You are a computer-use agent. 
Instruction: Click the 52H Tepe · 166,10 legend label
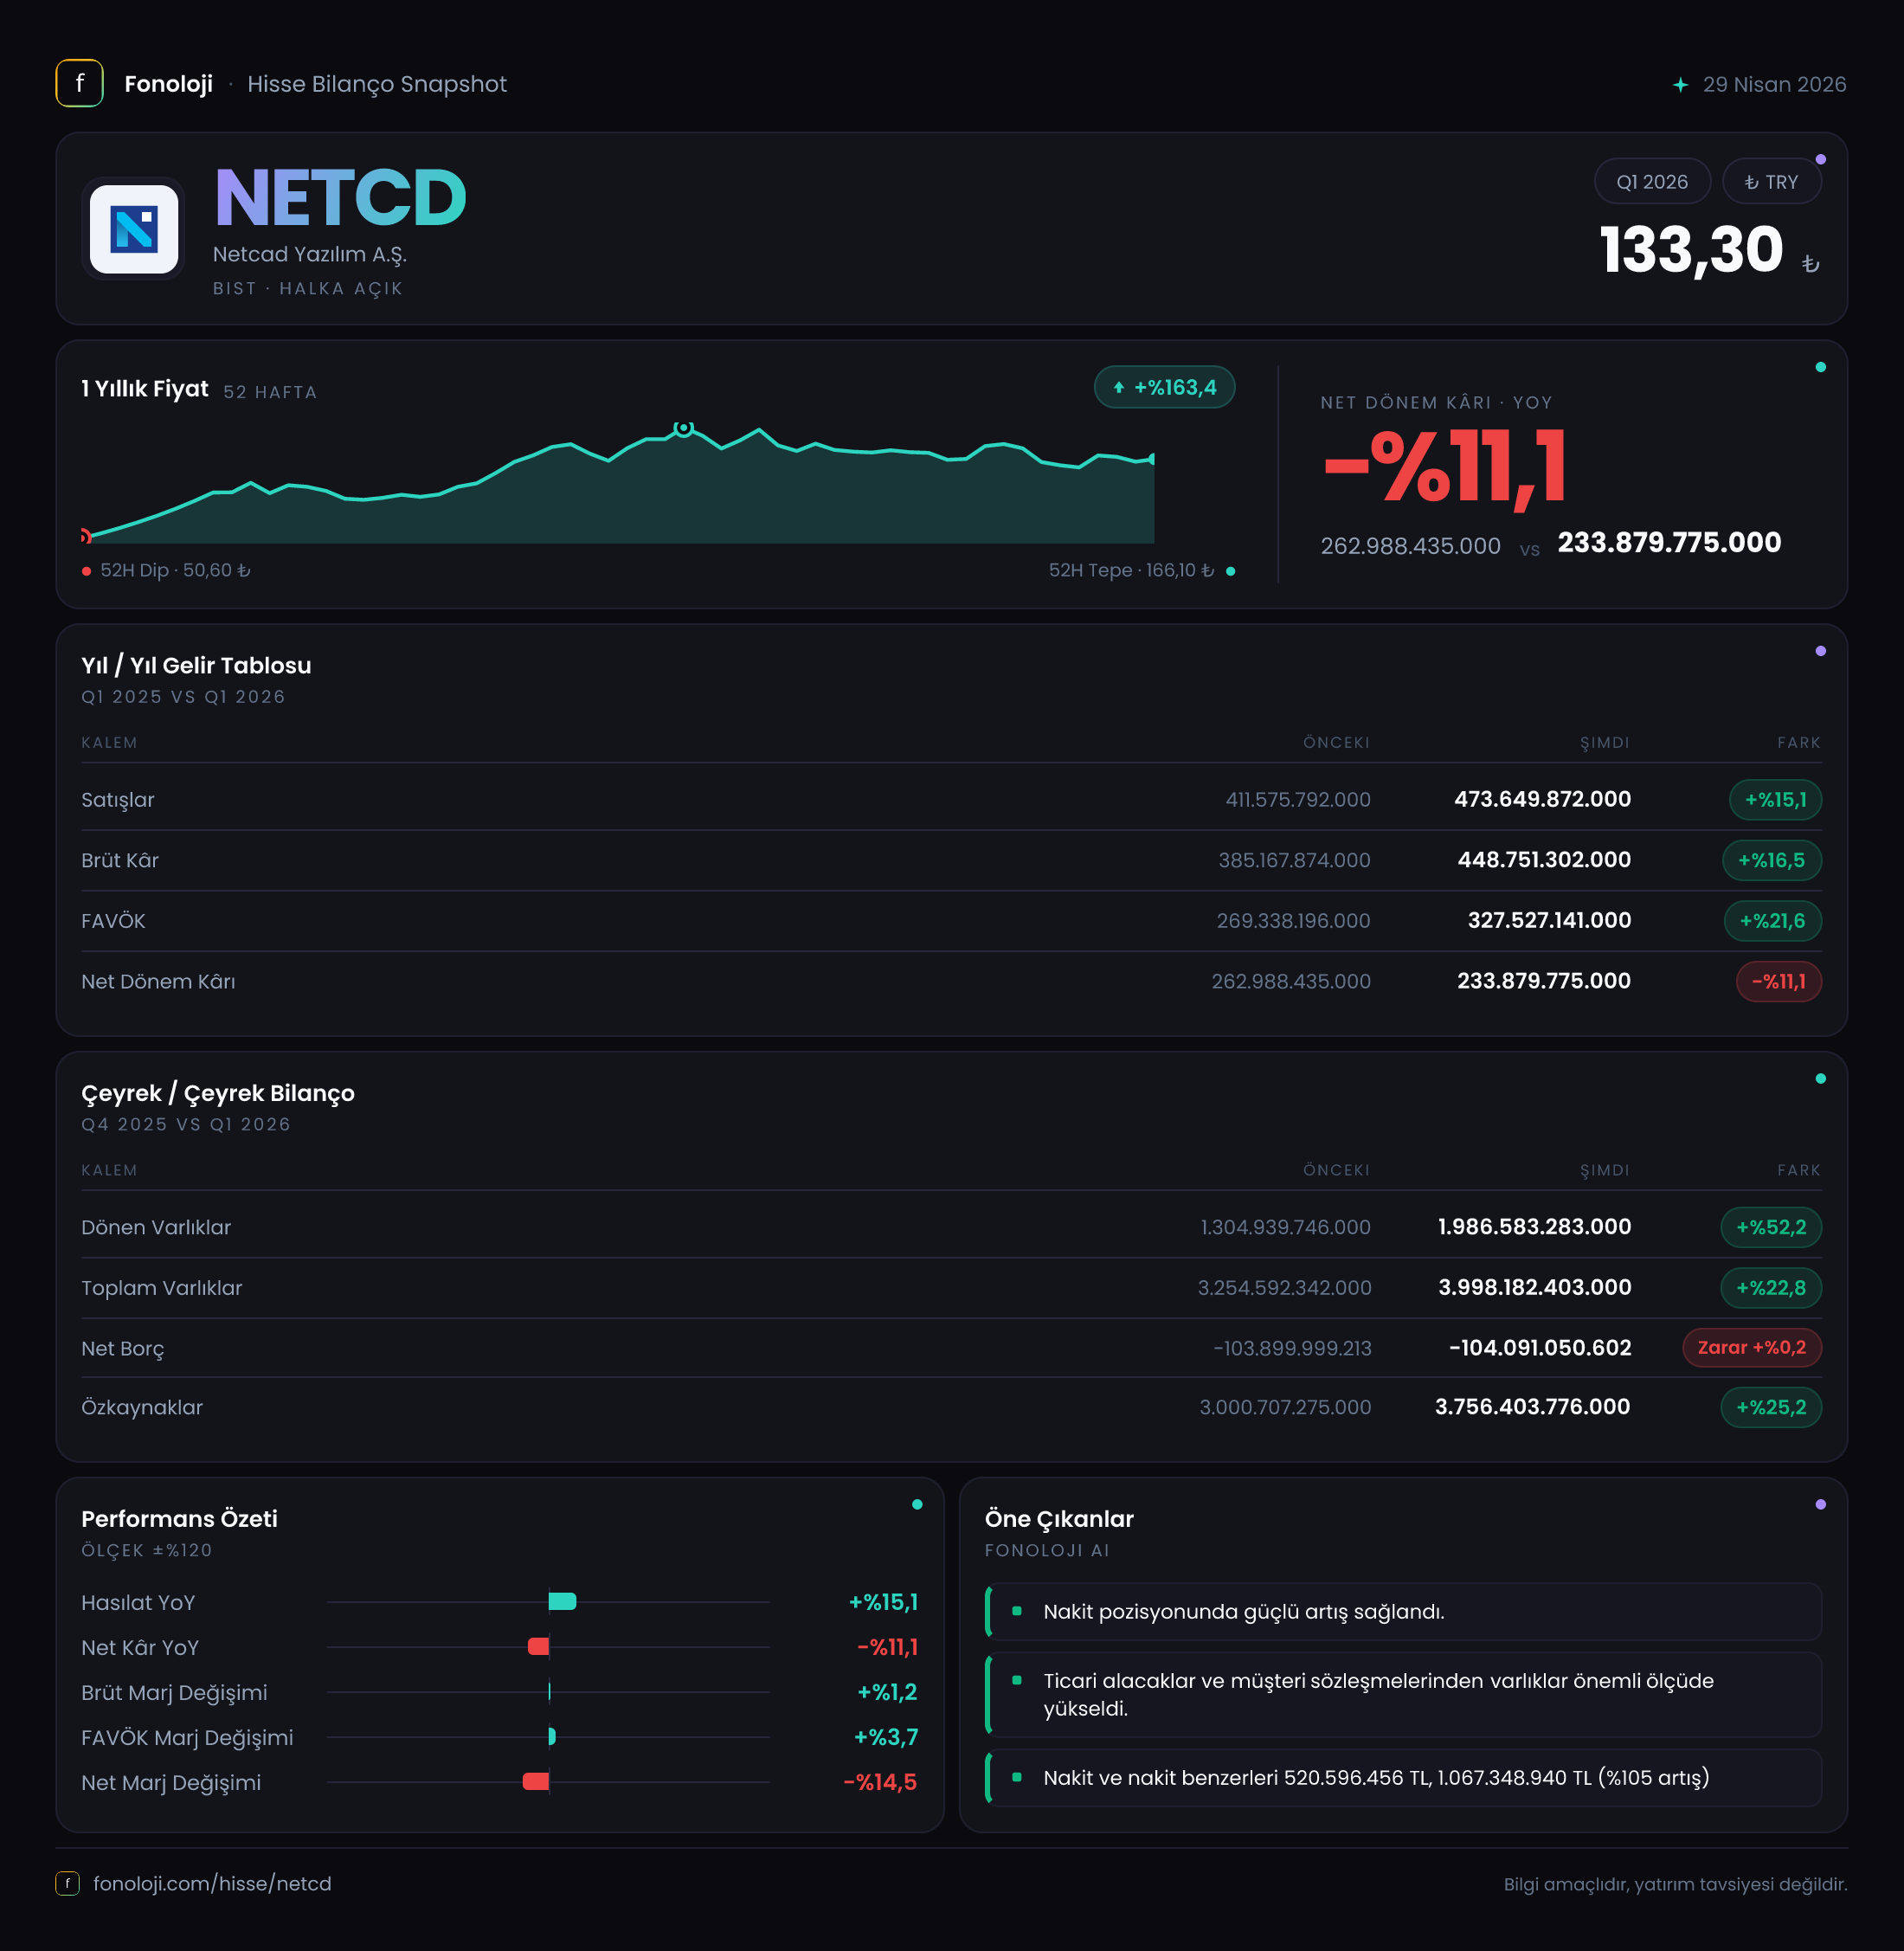pyautogui.click(x=1131, y=570)
